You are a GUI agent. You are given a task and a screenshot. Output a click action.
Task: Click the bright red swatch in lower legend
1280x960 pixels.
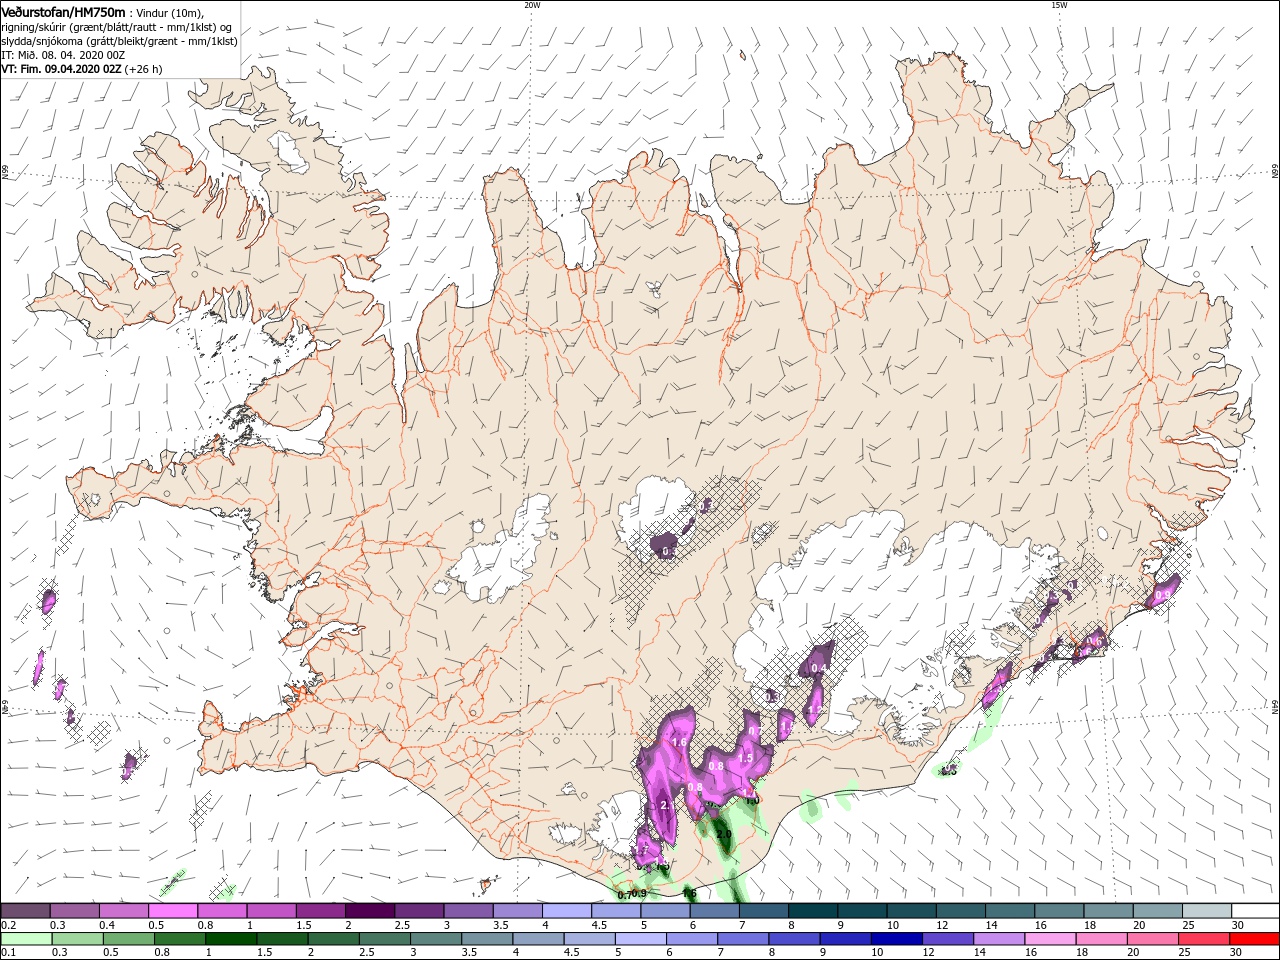(x=1254, y=939)
